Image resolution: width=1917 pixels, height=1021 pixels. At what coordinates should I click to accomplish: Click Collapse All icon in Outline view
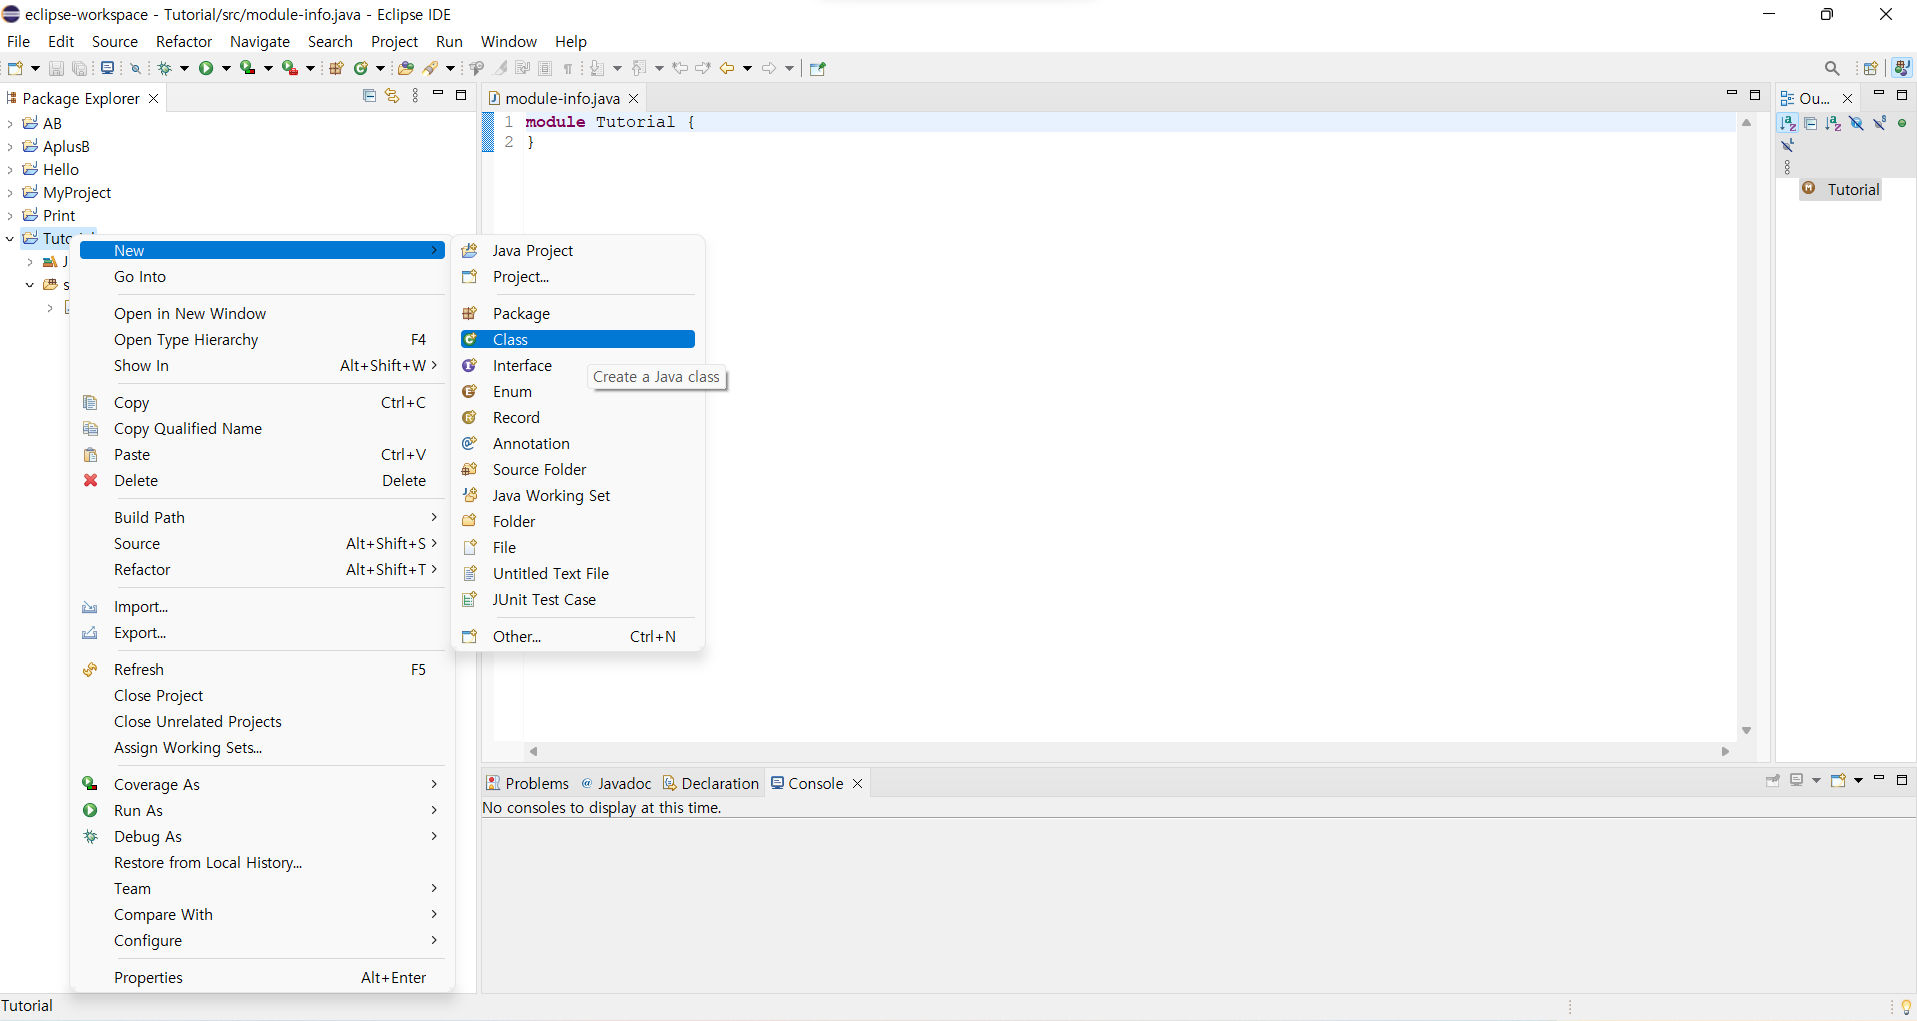[1811, 123]
